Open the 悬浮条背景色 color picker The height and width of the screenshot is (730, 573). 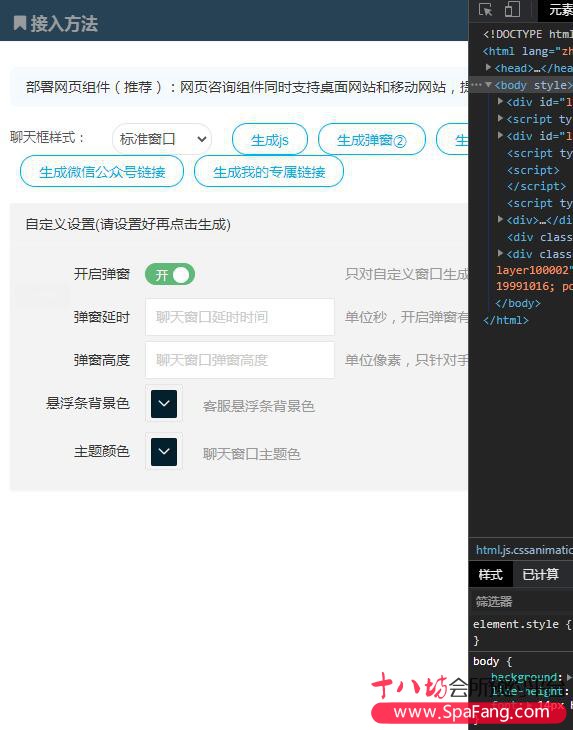(164, 404)
